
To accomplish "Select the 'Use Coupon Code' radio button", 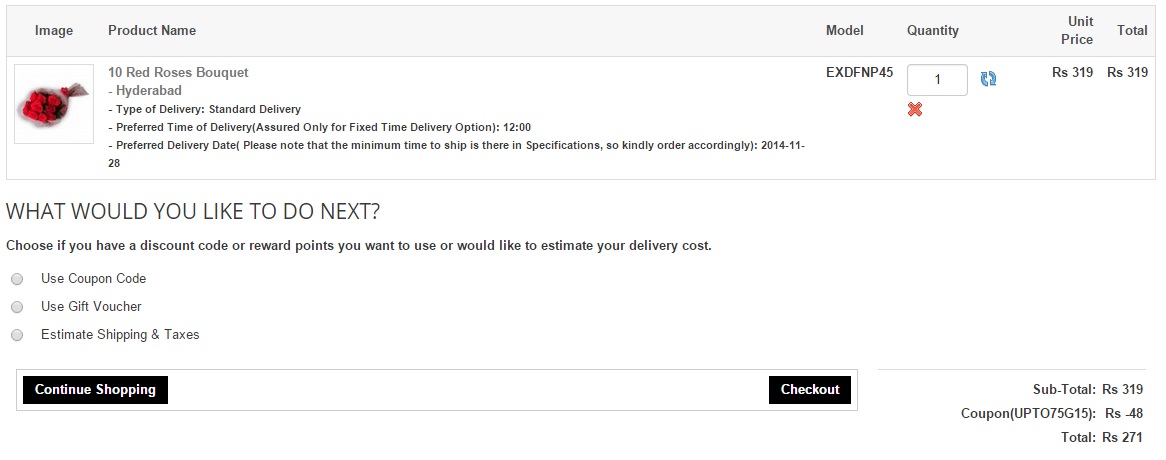I will pos(17,279).
